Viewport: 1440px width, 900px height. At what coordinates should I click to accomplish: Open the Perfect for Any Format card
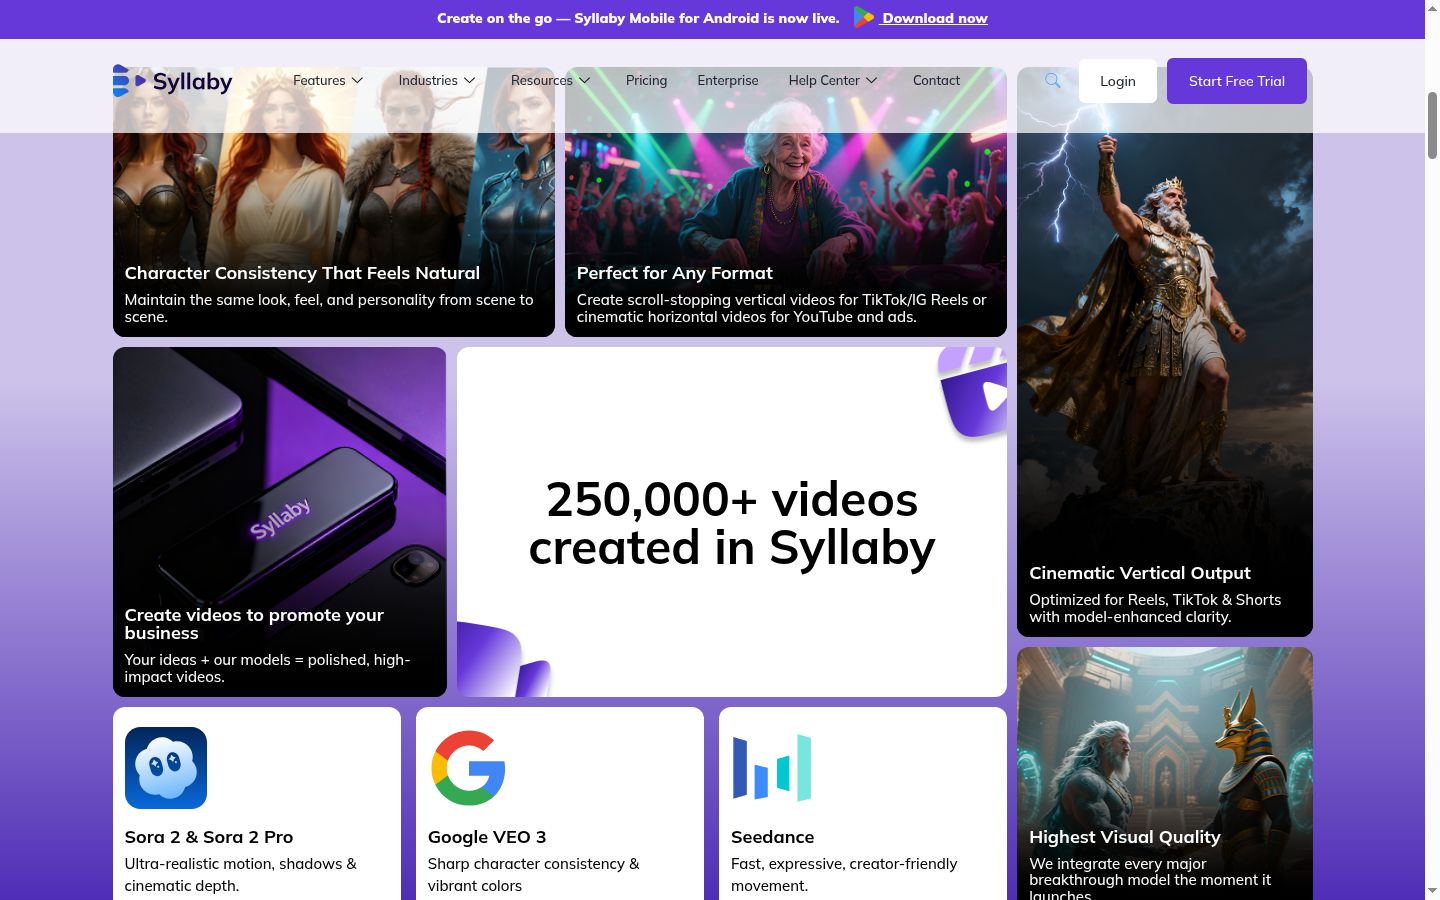[786, 202]
